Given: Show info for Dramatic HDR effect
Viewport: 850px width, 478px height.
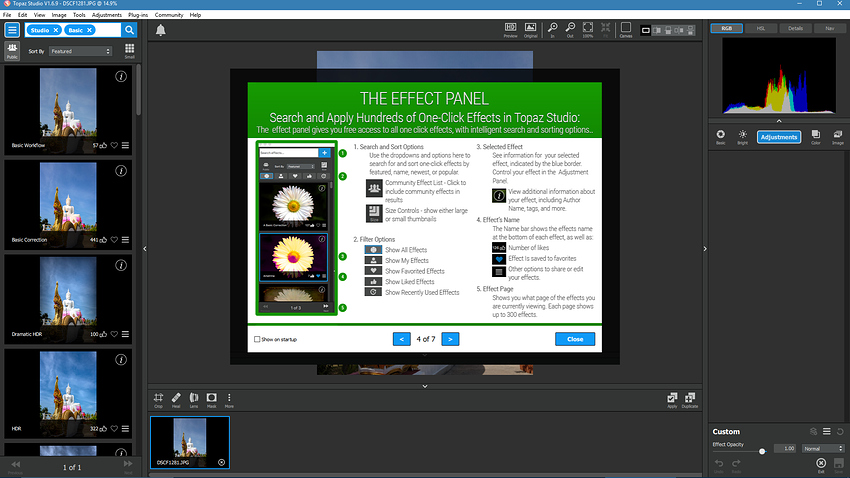Looking at the screenshot, I should point(121,265).
